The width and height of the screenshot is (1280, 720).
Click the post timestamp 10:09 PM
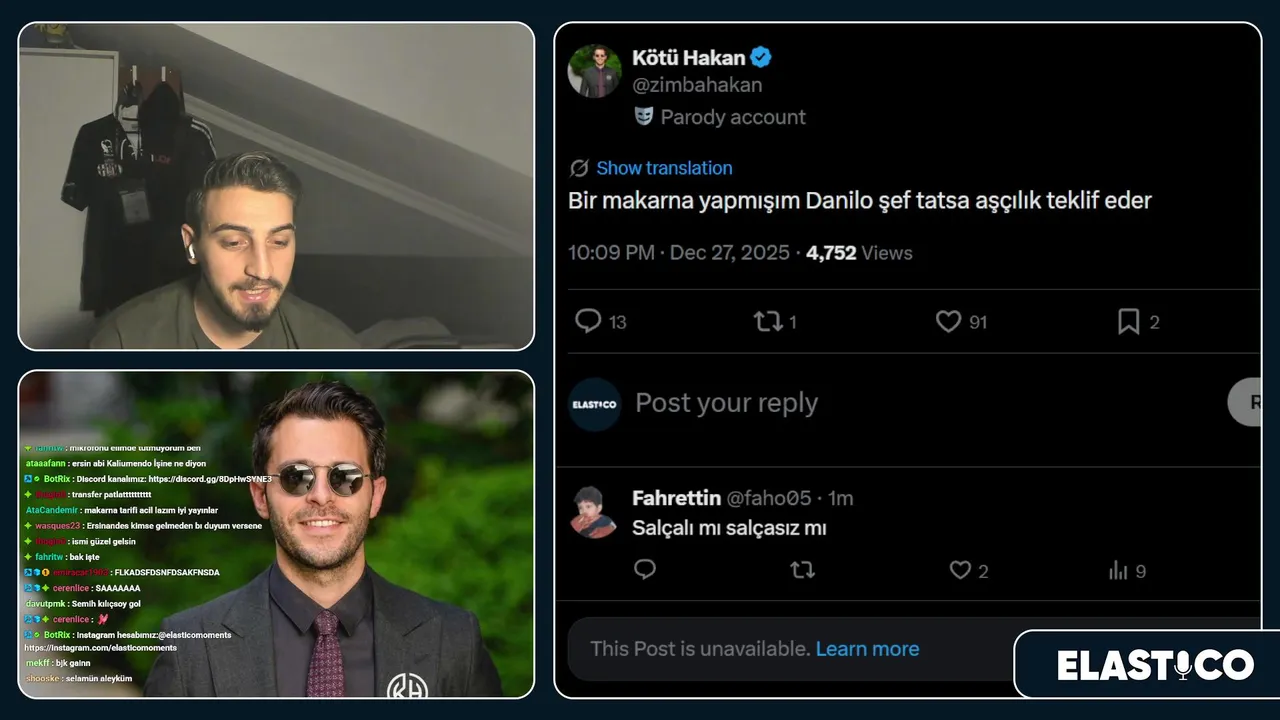611,253
